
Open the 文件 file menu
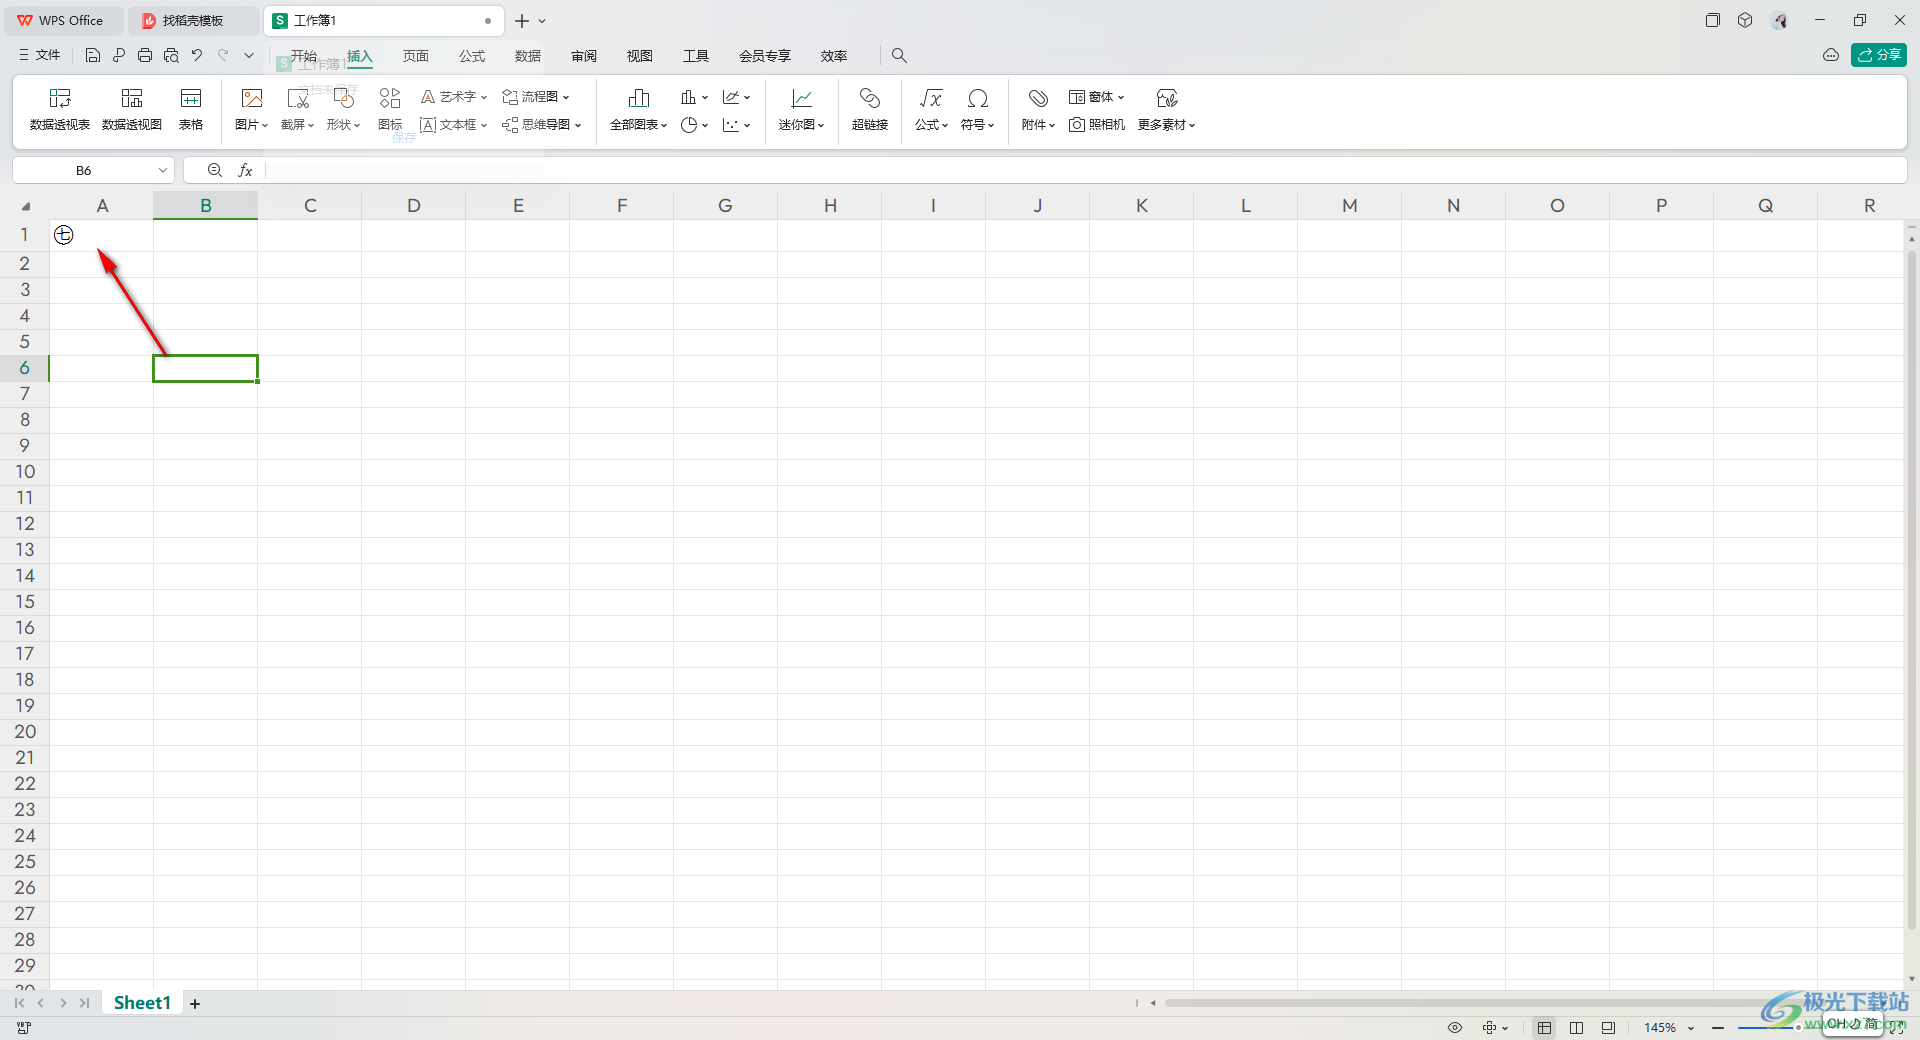(x=40, y=55)
